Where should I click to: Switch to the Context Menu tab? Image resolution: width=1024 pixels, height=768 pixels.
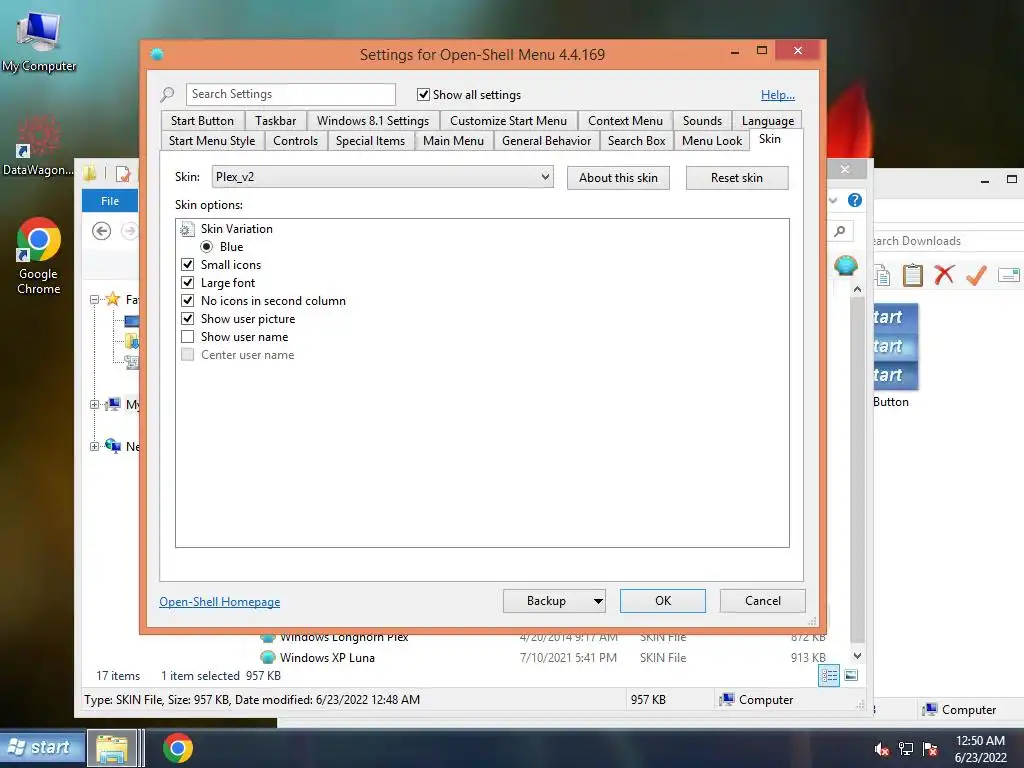[625, 121]
